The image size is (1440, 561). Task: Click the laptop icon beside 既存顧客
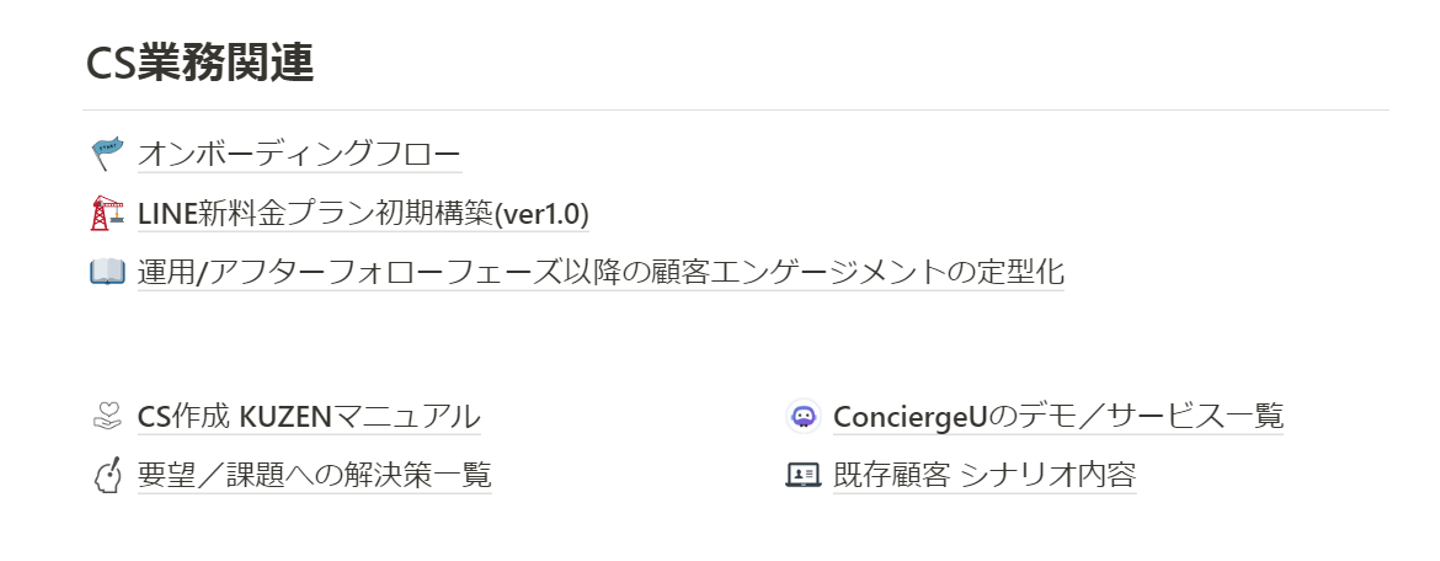tap(803, 475)
